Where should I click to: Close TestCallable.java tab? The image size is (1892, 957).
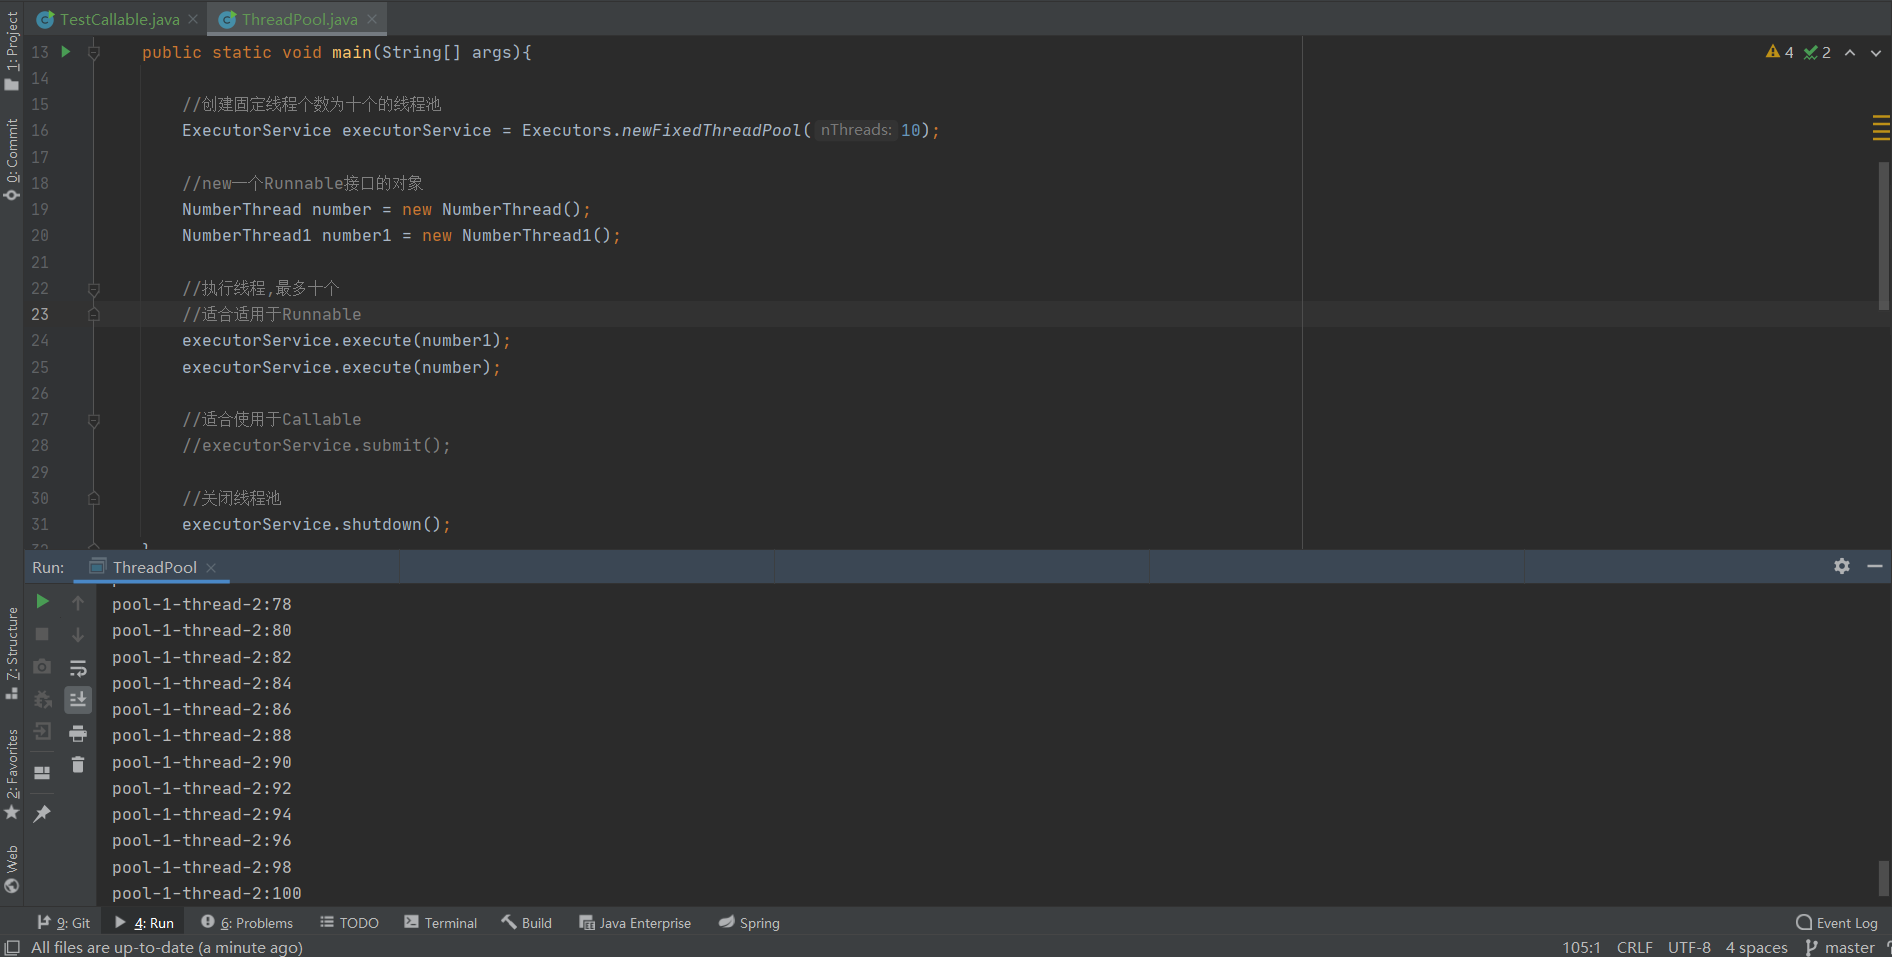click(x=193, y=19)
